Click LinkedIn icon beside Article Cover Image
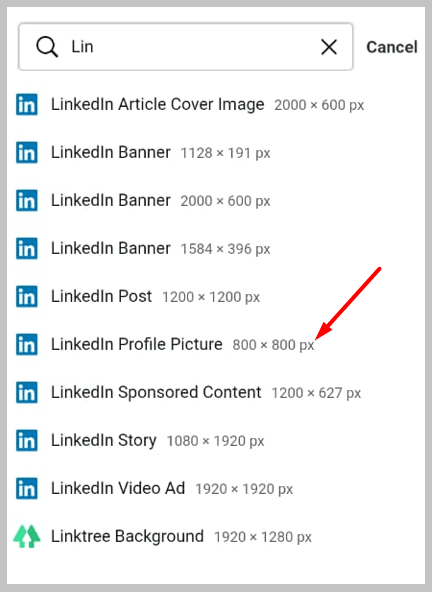 coord(27,105)
